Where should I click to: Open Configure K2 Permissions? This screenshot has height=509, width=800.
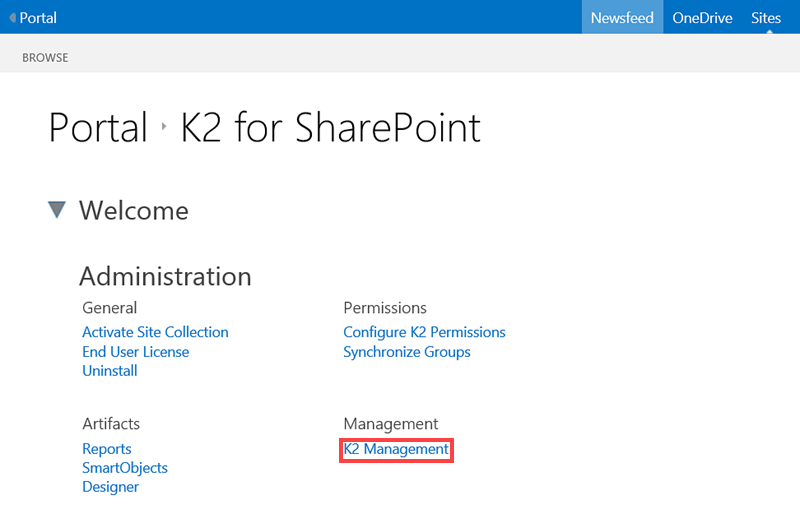click(x=424, y=332)
